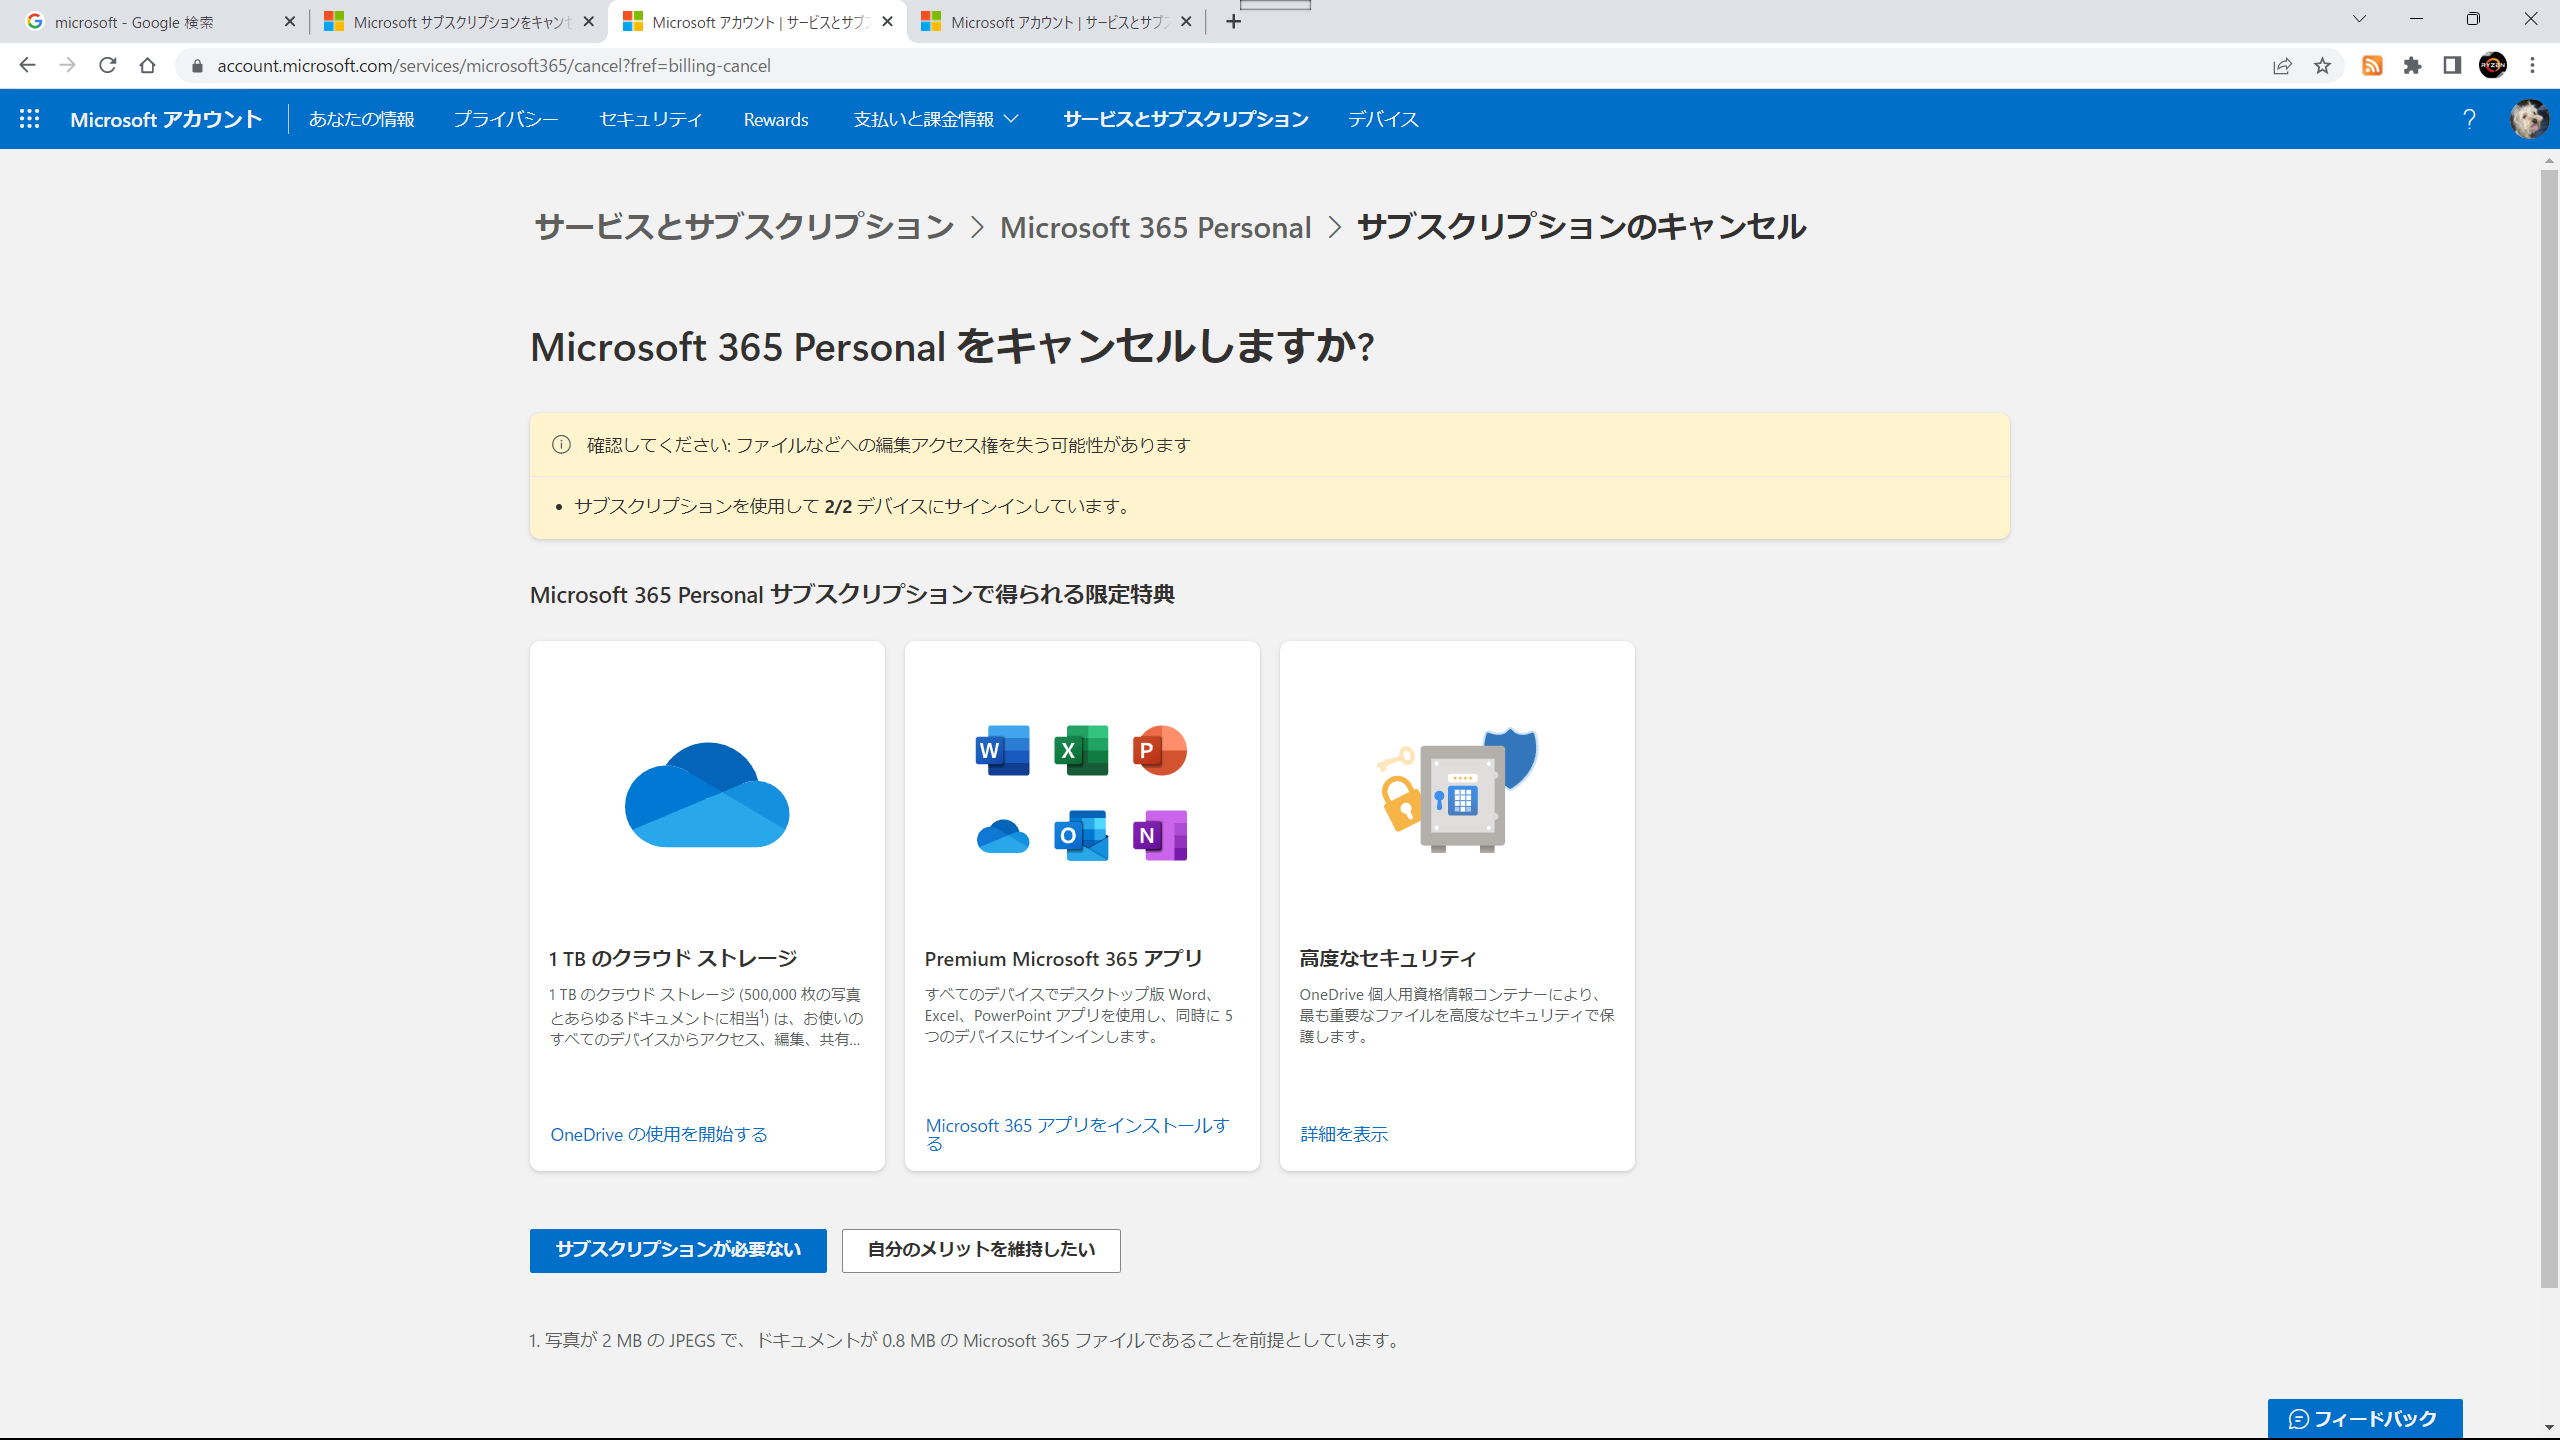This screenshot has height=1440, width=2560.
Task: Open the tab search chevron in title bar
Action: tap(2359, 19)
